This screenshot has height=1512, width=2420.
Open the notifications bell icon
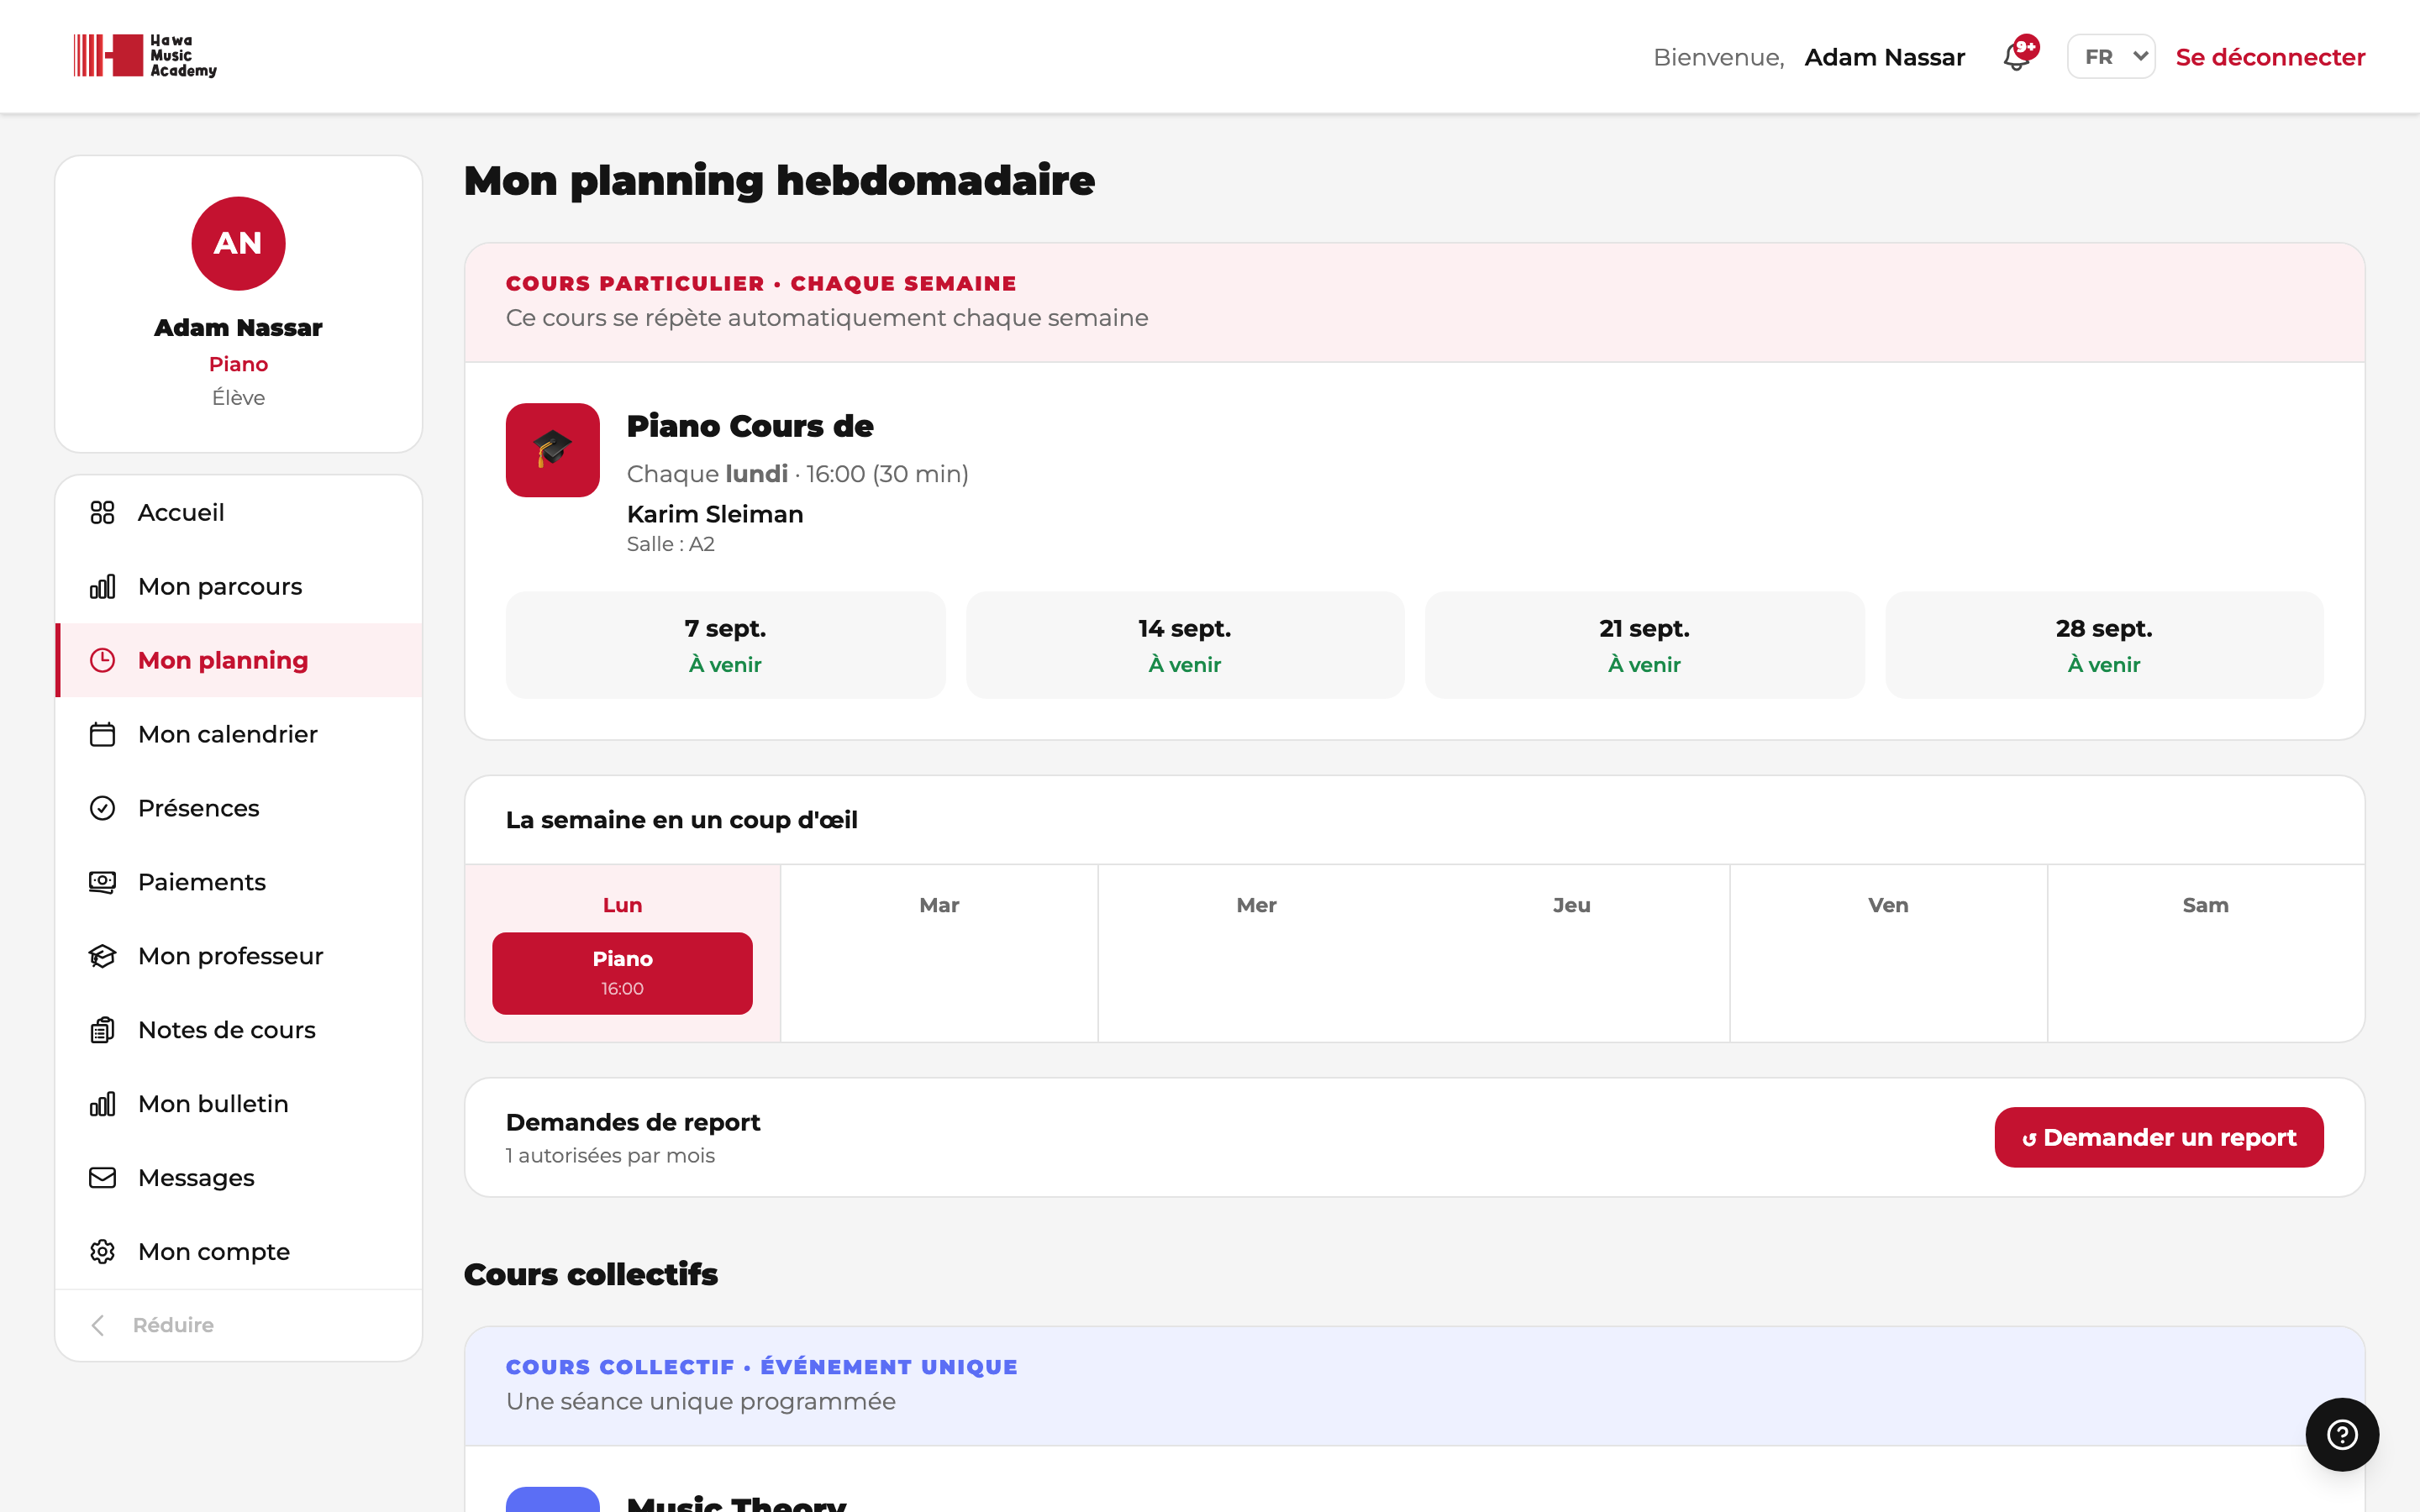2017,57
